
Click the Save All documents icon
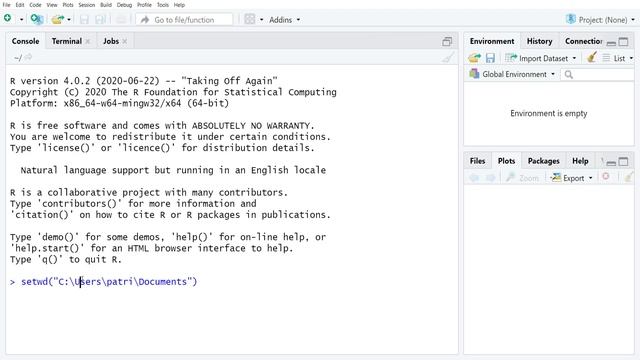pos(100,19)
